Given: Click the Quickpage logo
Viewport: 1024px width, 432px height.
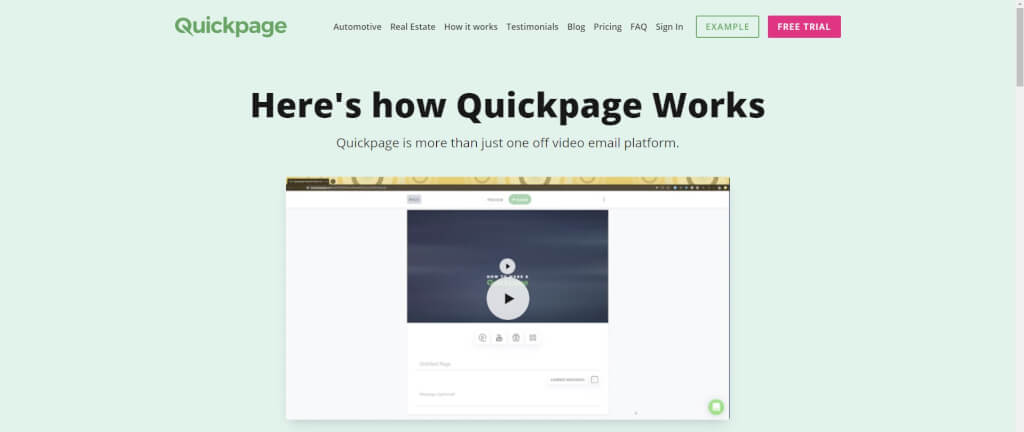Looking at the screenshot, I should 231,27.
